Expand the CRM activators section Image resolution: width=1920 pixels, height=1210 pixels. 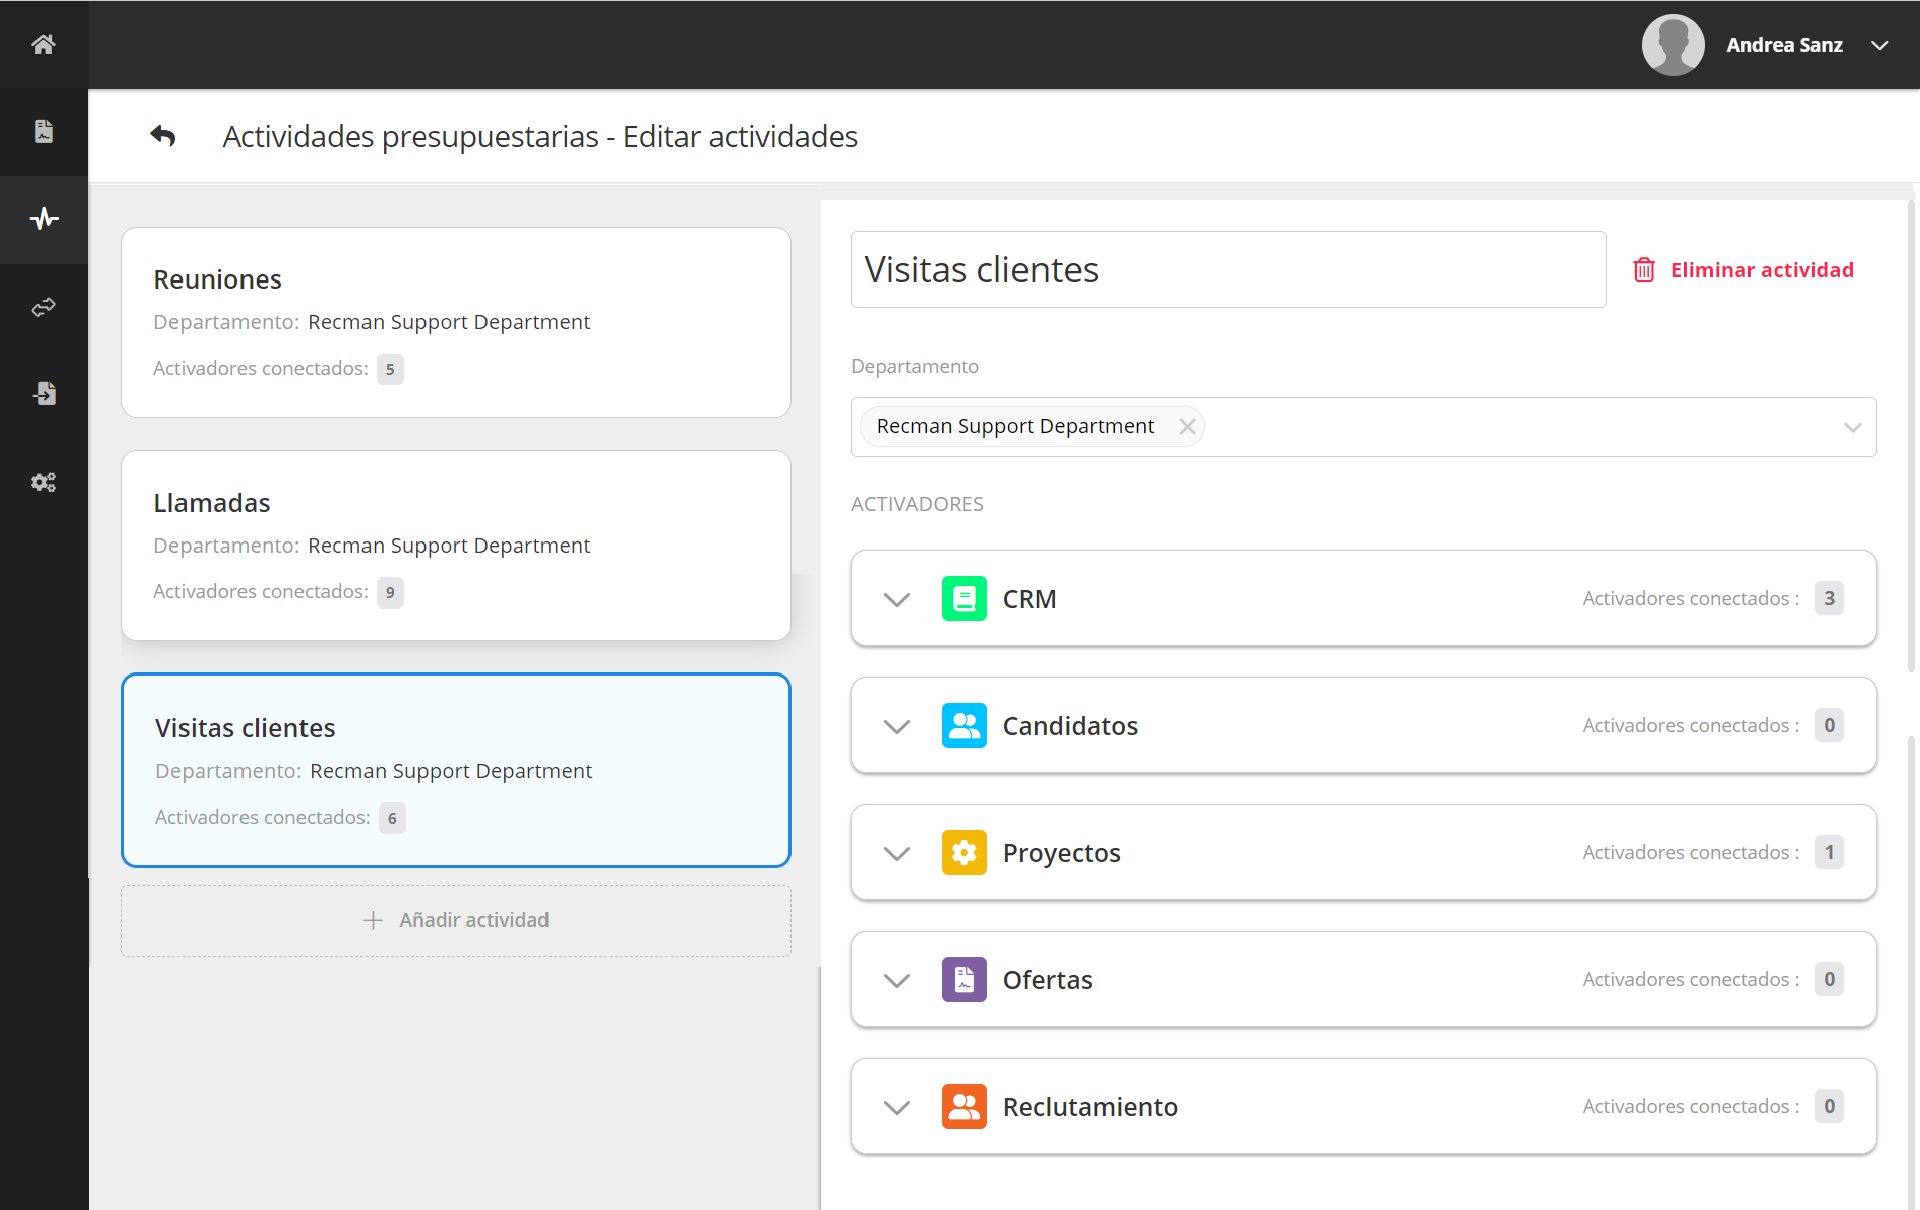897,599
